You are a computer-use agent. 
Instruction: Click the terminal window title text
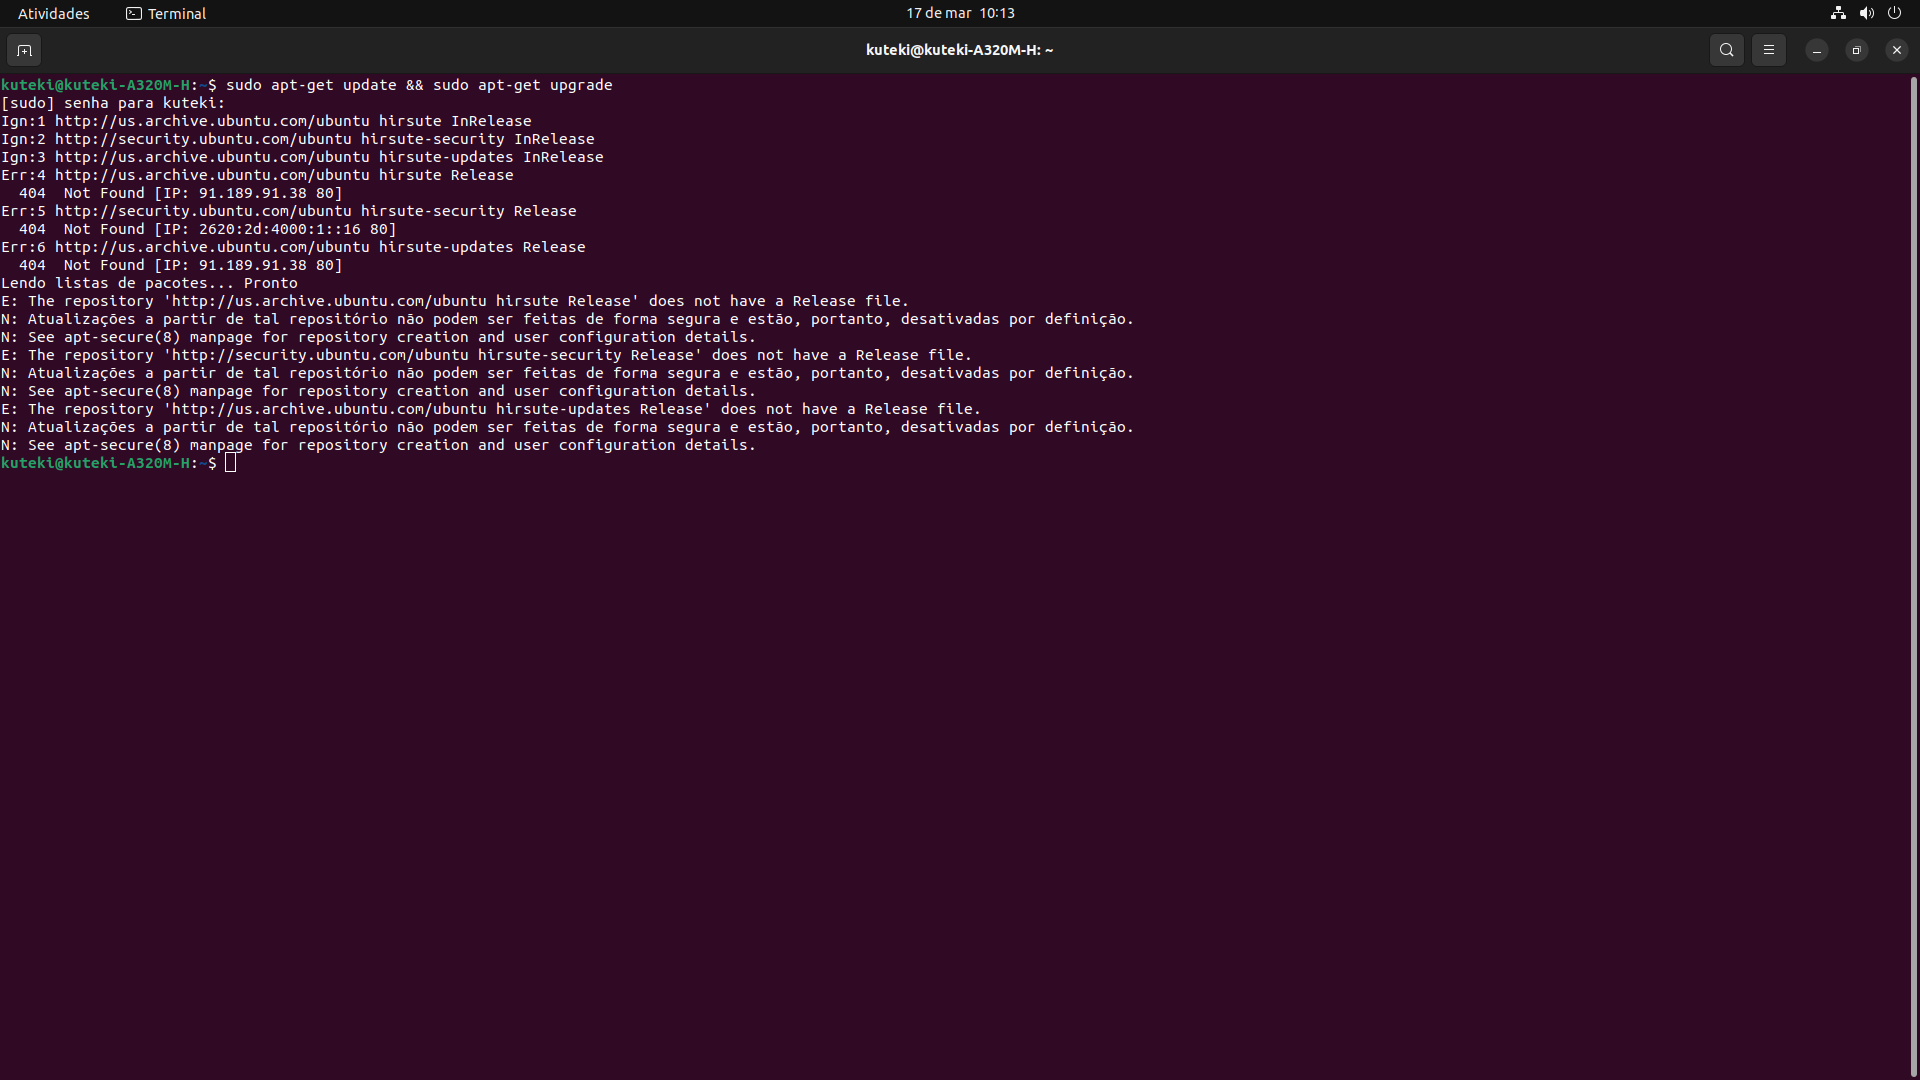pos(959,50)
